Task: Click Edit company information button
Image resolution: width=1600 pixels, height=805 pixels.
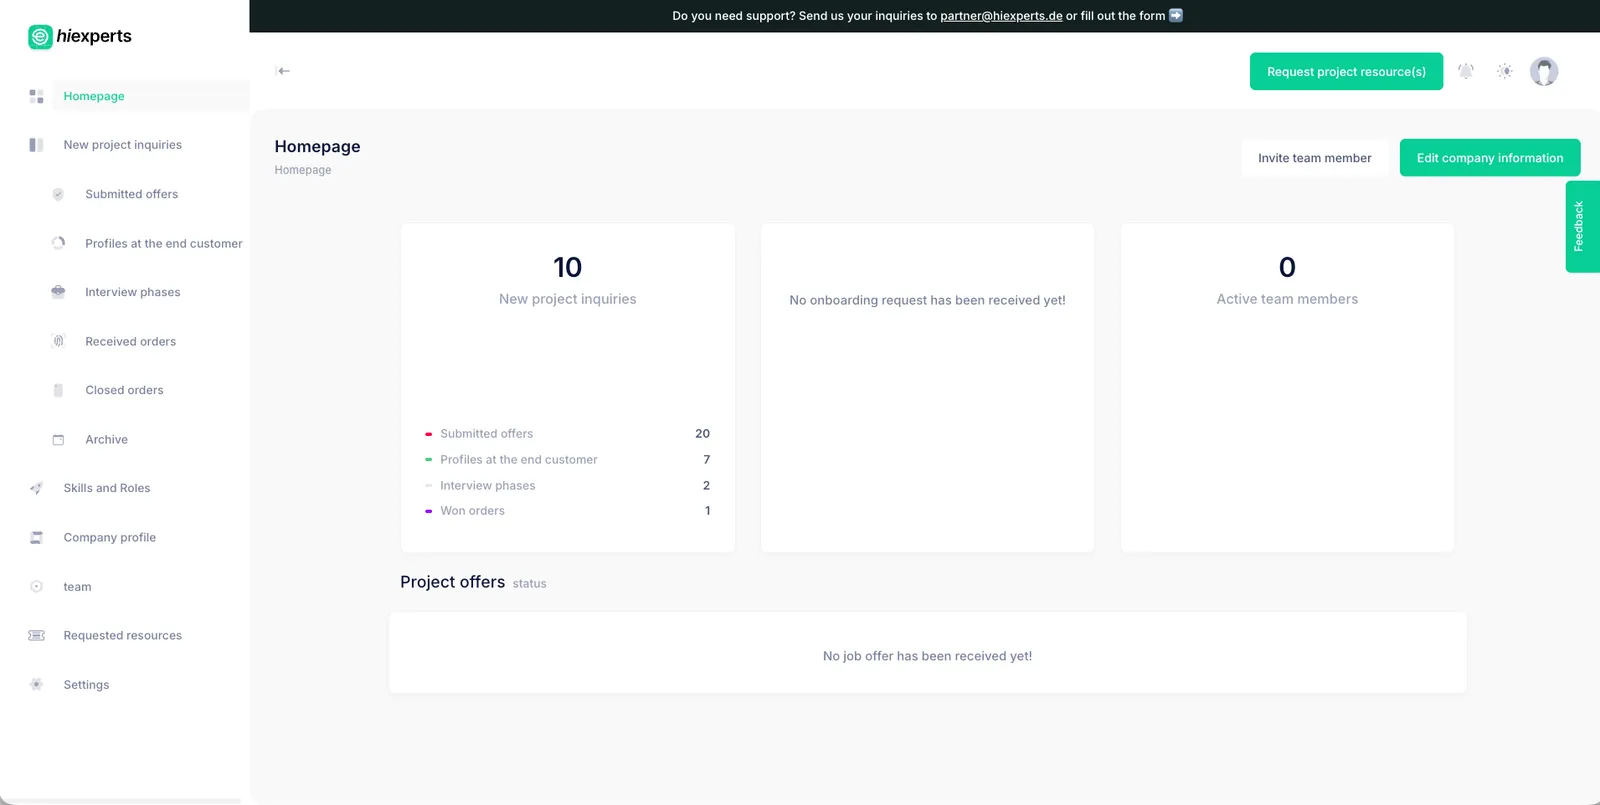Action: [1490, 158]
